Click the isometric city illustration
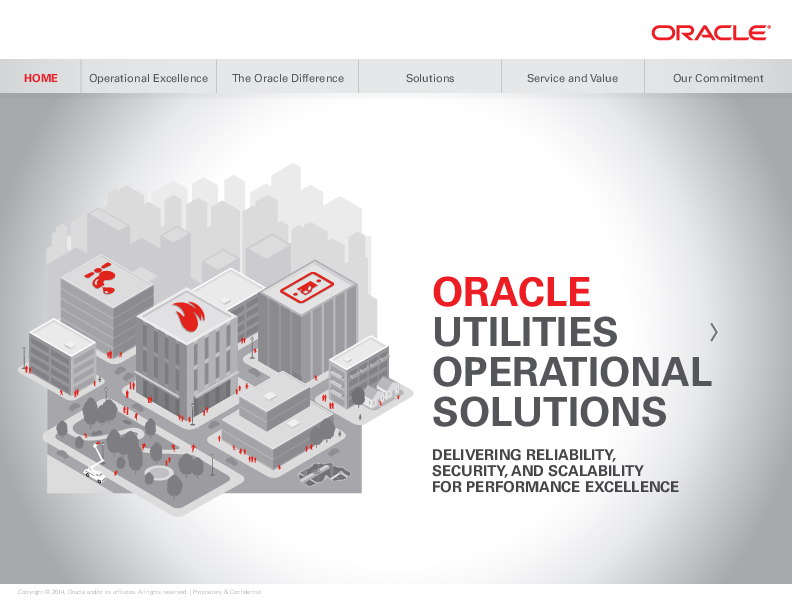 215,339
